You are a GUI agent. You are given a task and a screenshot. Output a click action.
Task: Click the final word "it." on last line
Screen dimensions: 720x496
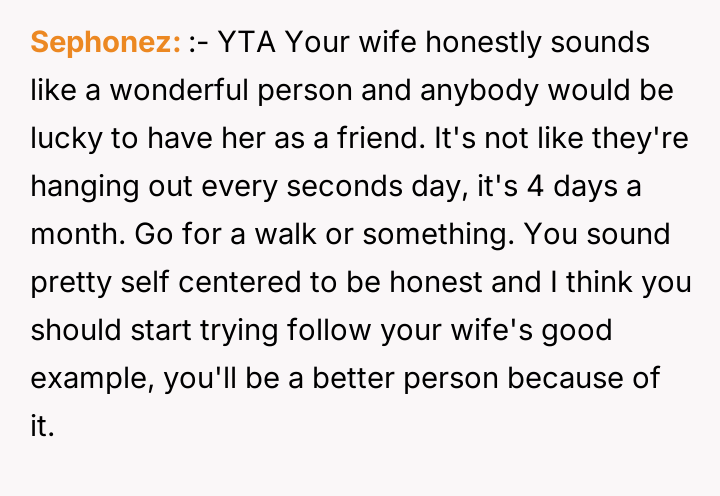tap(40, 427)
